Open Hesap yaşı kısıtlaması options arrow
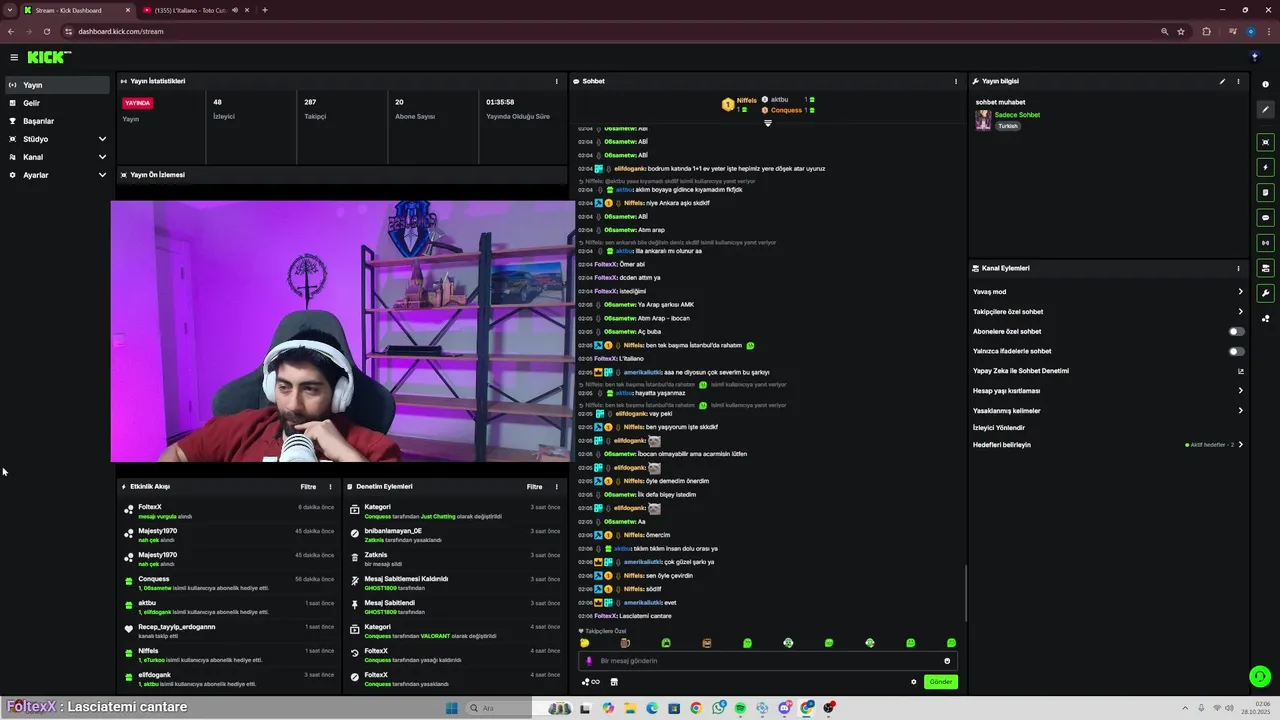The width and height of the screenshot is (1280, 720). [x=1241, y=391]
